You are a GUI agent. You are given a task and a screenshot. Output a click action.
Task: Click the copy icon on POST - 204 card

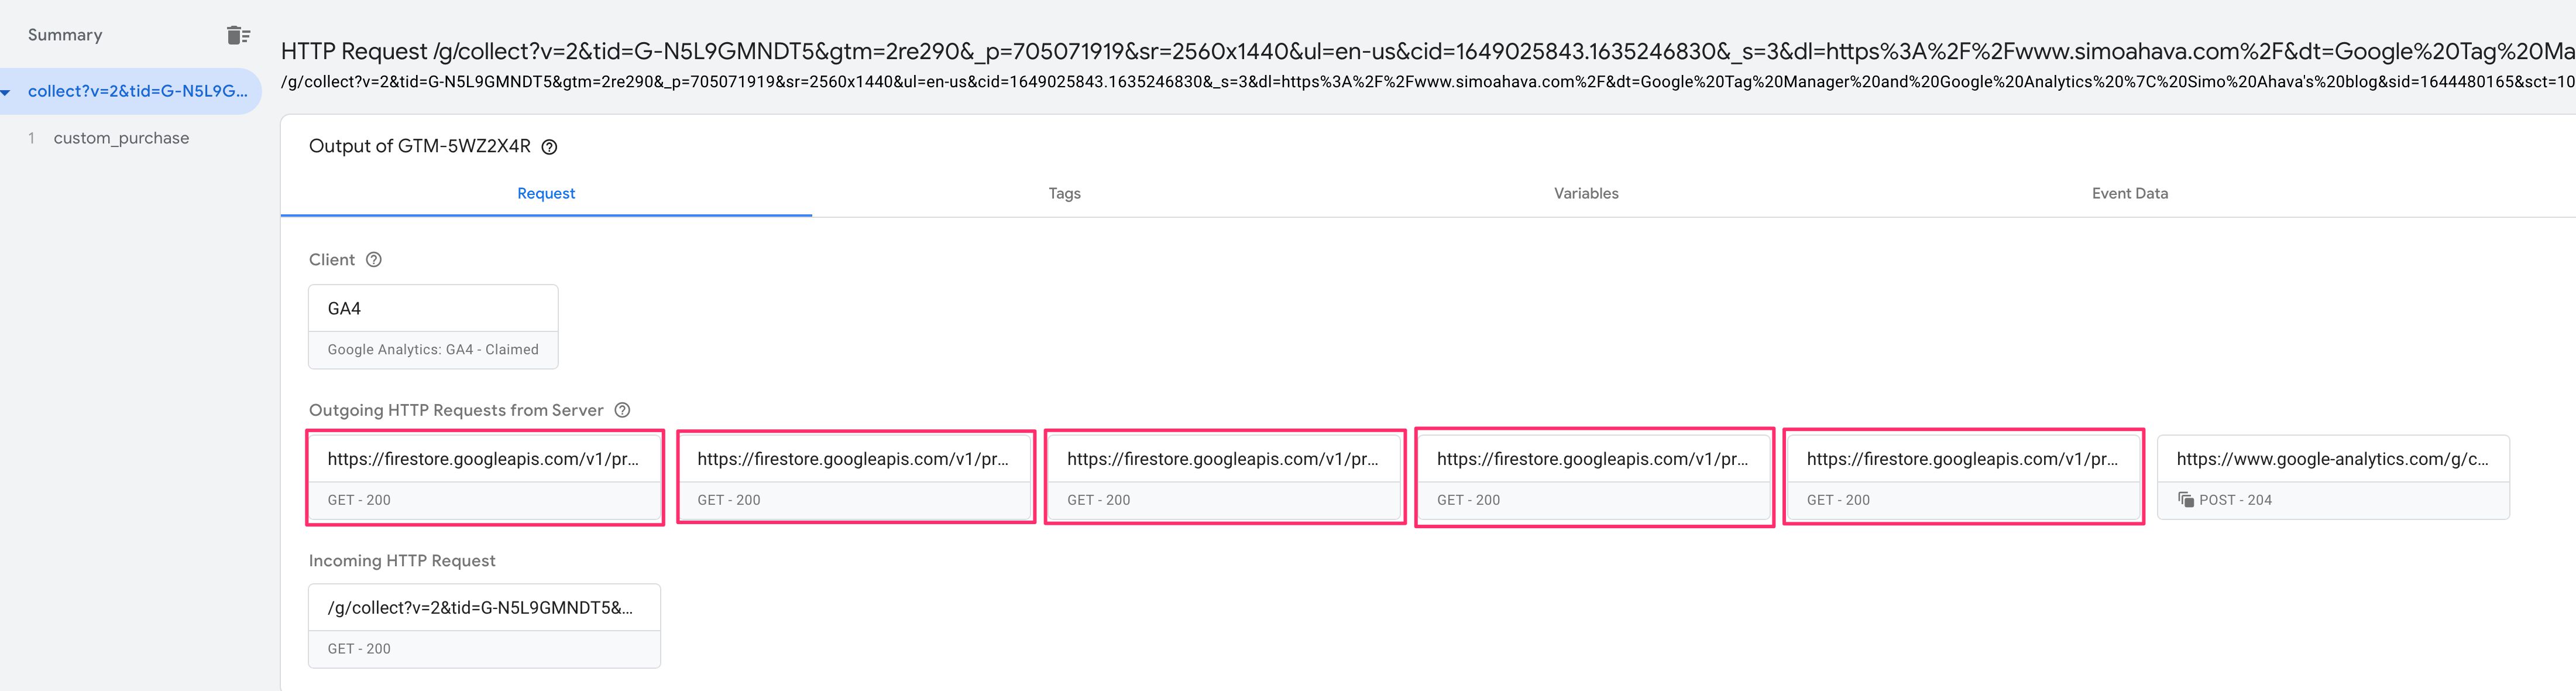2186,500
